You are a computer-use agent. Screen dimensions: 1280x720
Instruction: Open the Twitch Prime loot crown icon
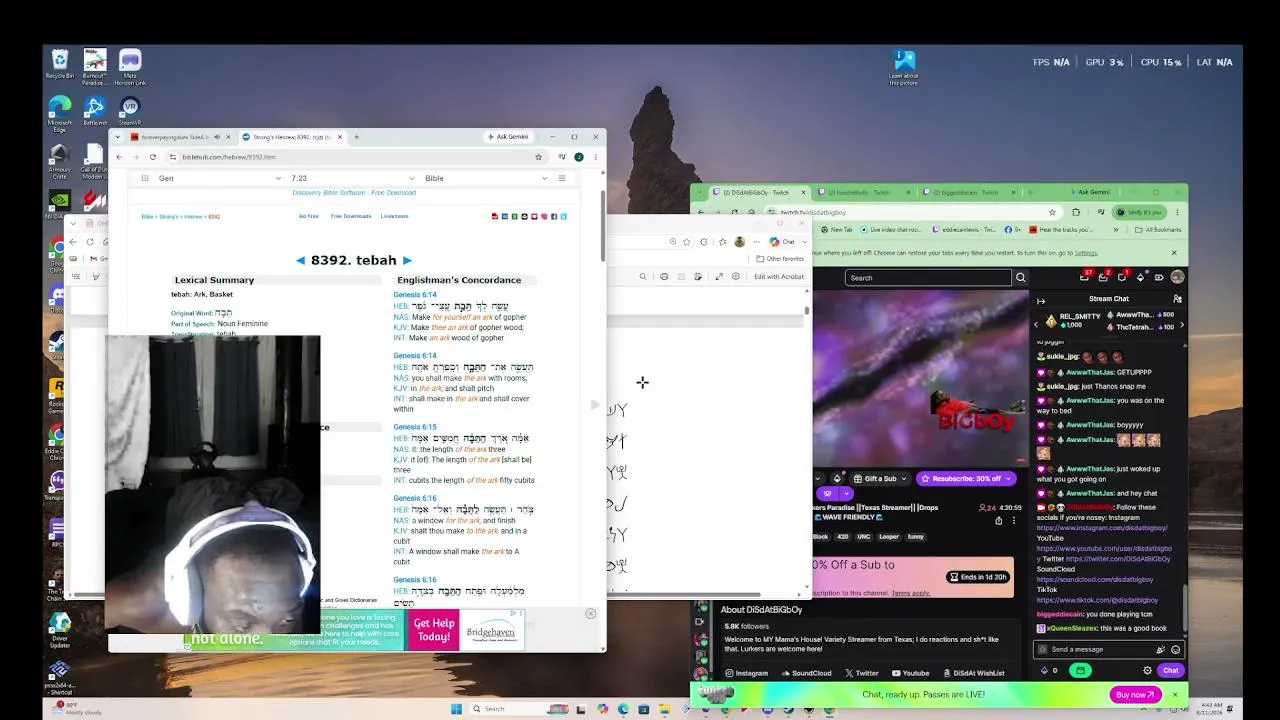[x=1086, y=277]
